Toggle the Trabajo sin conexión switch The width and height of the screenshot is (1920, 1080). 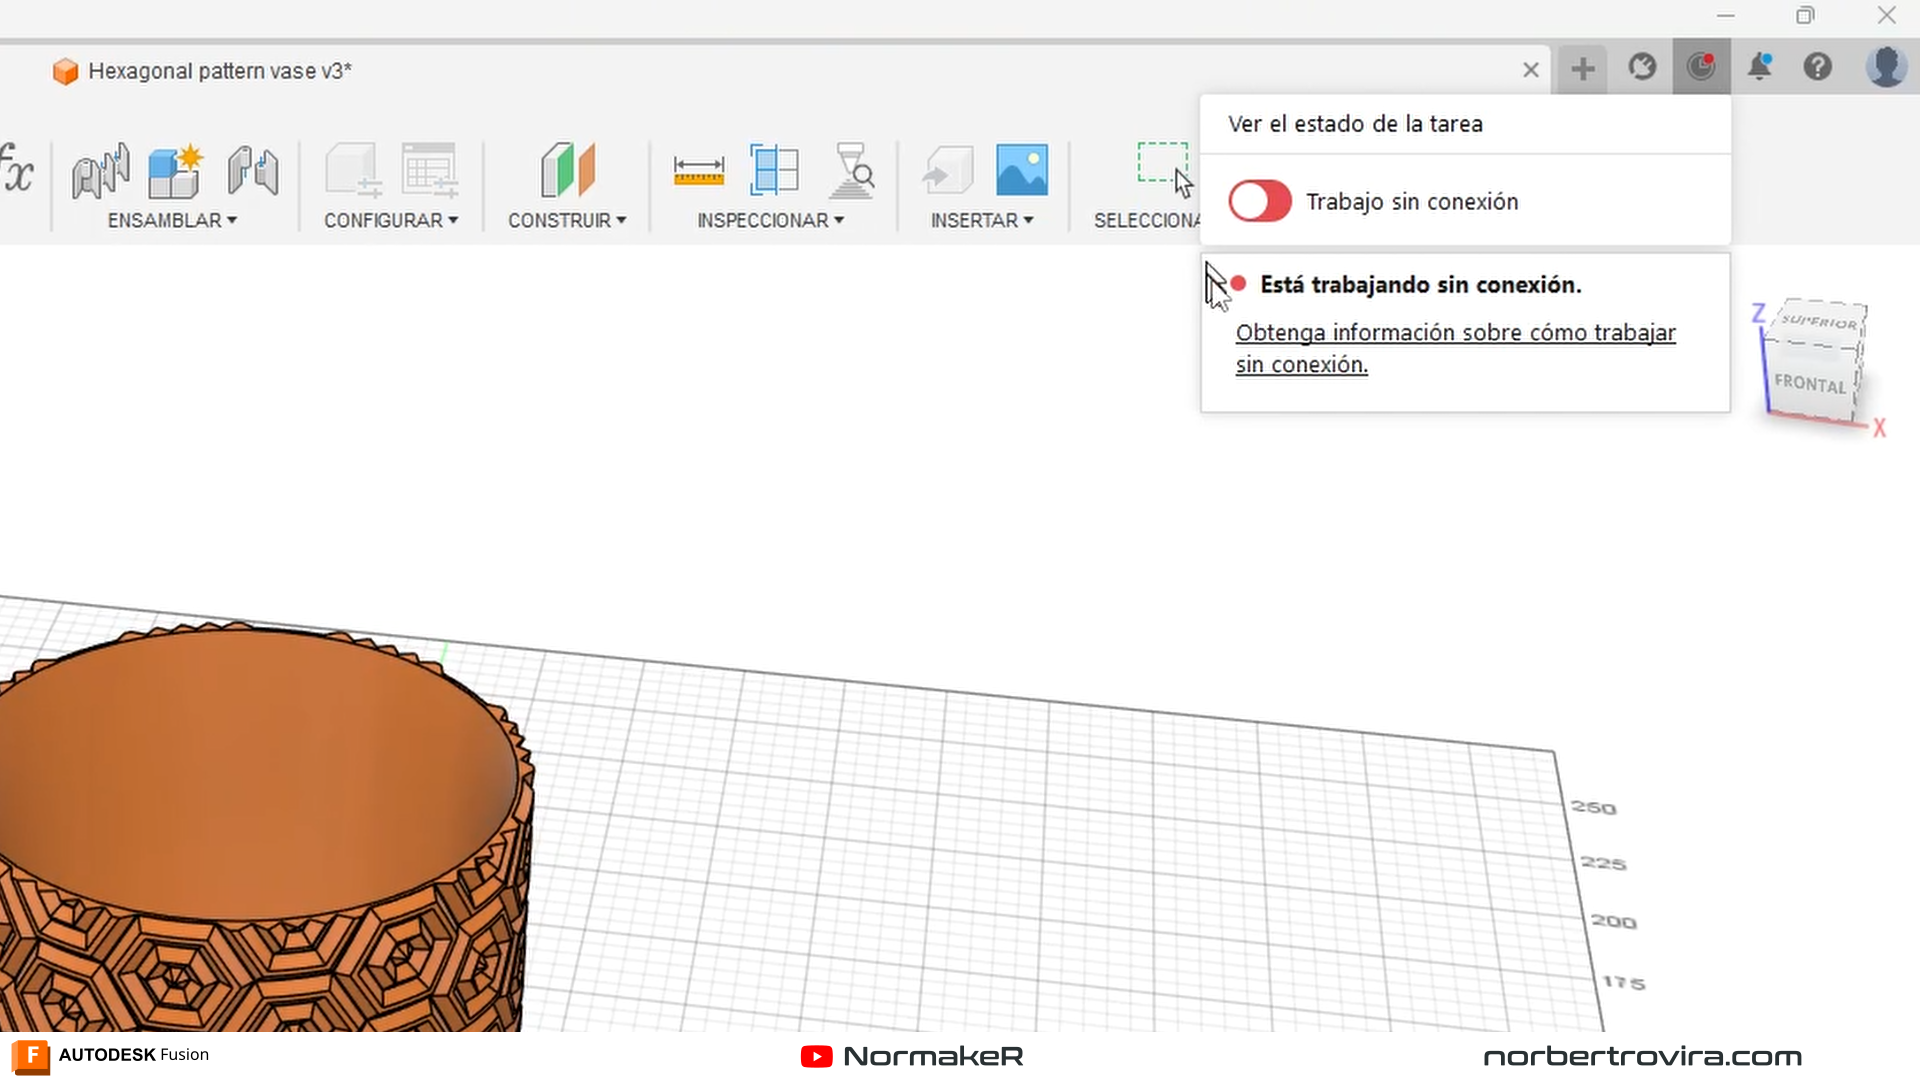(1260, 201)
